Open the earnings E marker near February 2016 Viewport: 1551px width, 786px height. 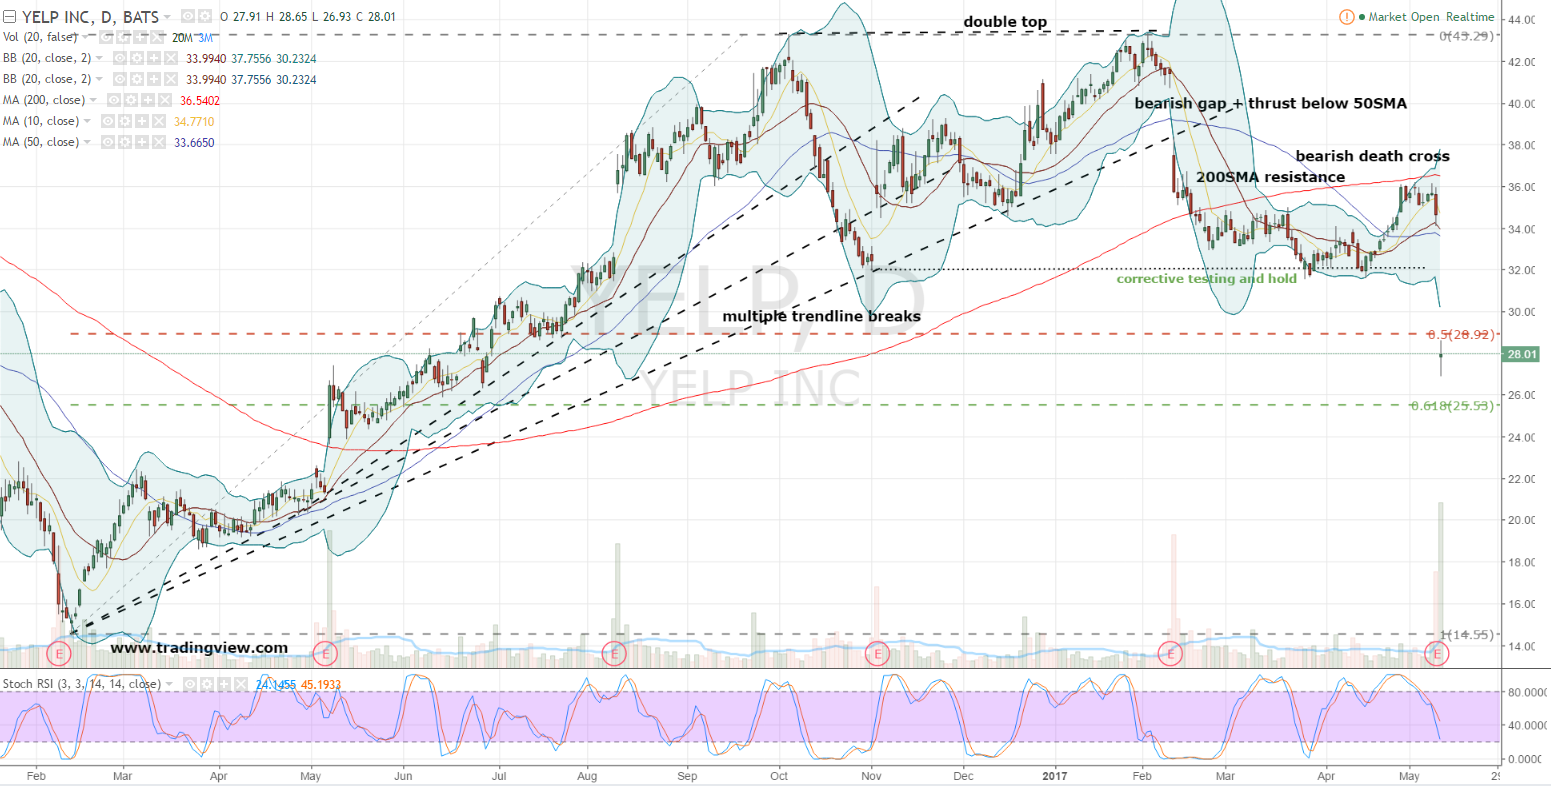58,654
